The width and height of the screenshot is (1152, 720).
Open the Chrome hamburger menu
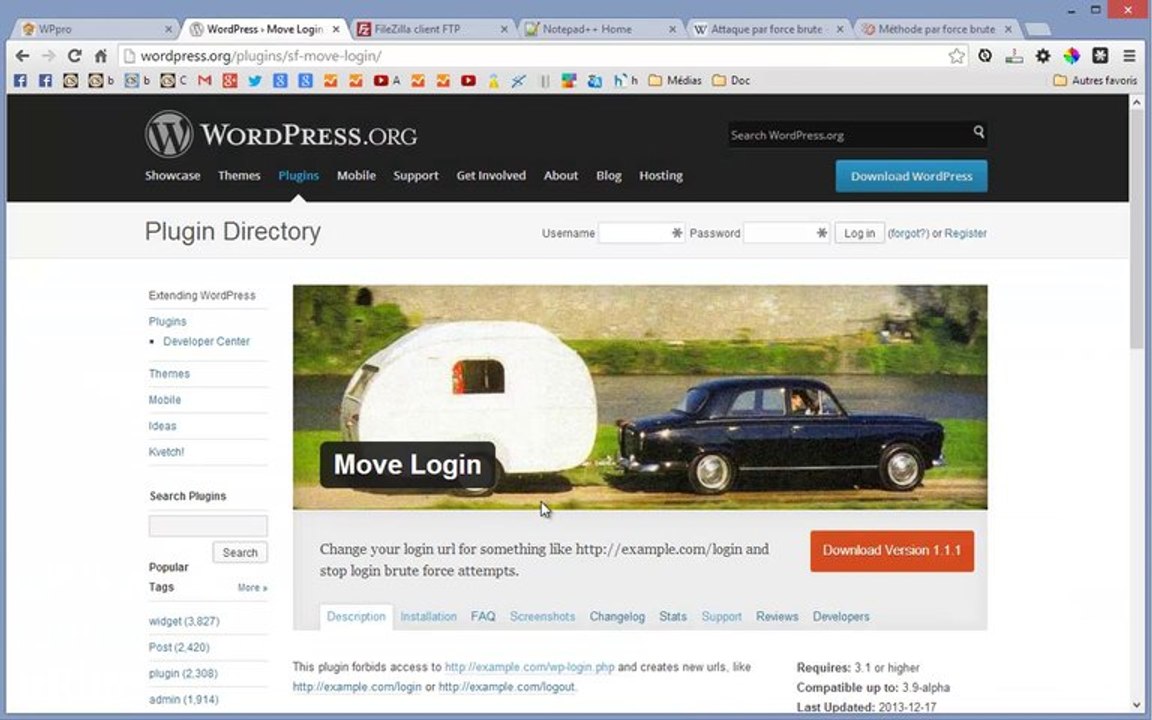(x=1129, y=56)
